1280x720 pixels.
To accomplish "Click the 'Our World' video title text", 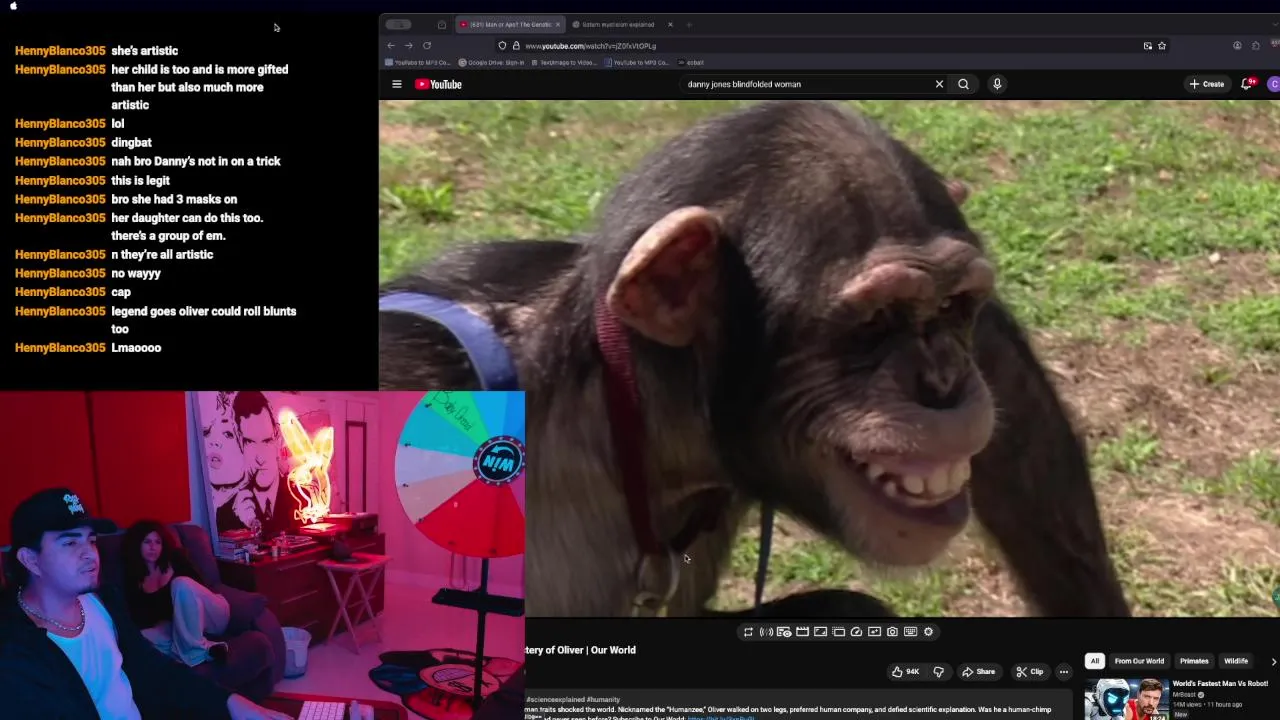I will pyautogui.click(x=613, y=650).
